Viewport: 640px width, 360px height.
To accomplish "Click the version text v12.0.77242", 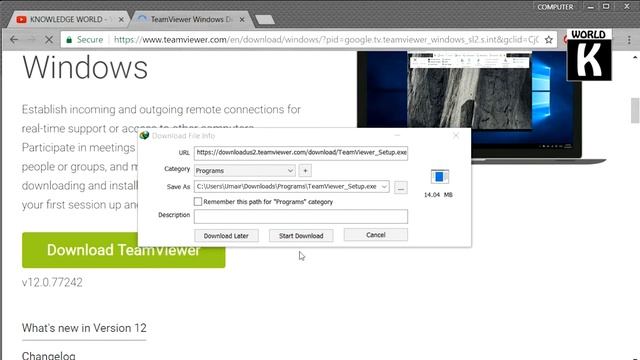I will pyautogui.click(x=52, y=282).
